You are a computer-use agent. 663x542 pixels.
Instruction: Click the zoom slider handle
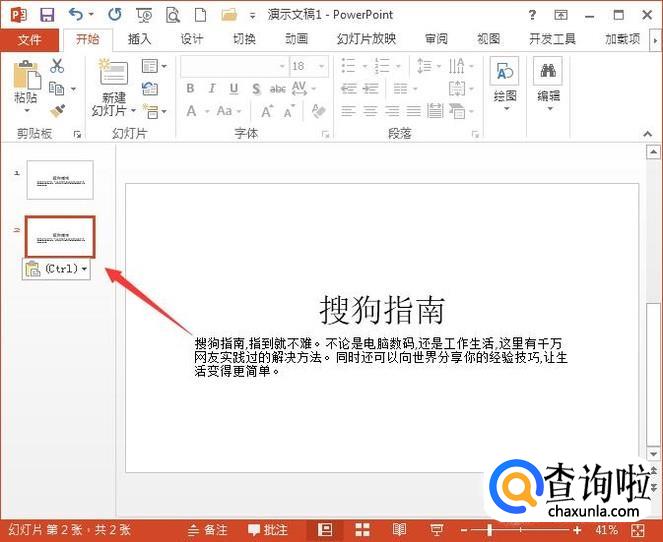pos(490,530)
